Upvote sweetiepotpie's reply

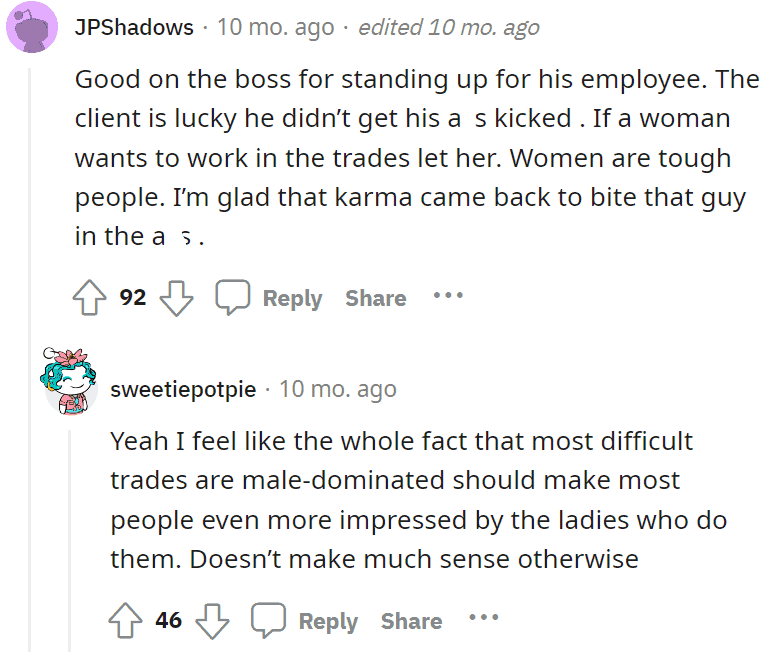pos(125,620)
